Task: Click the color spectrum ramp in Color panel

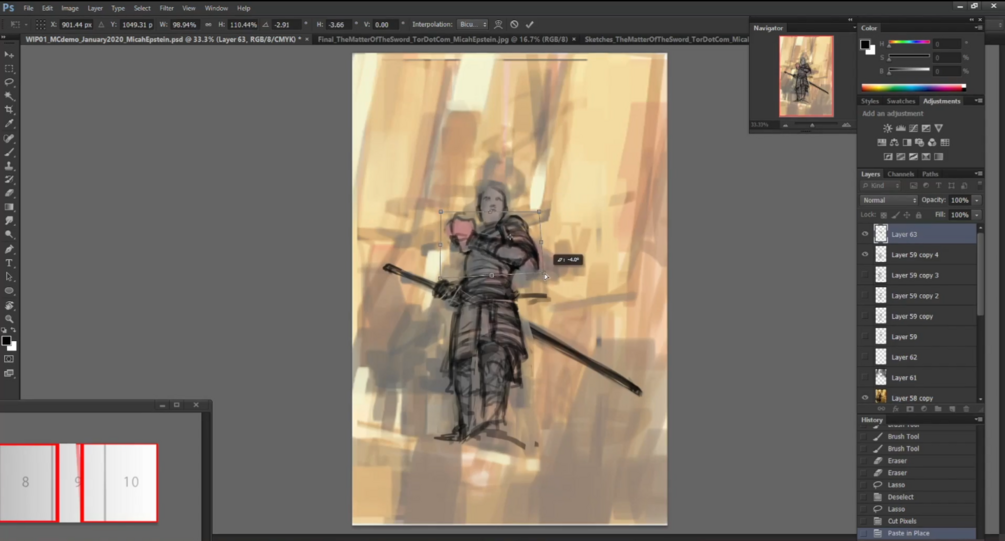Action: (x=913, y=87)
